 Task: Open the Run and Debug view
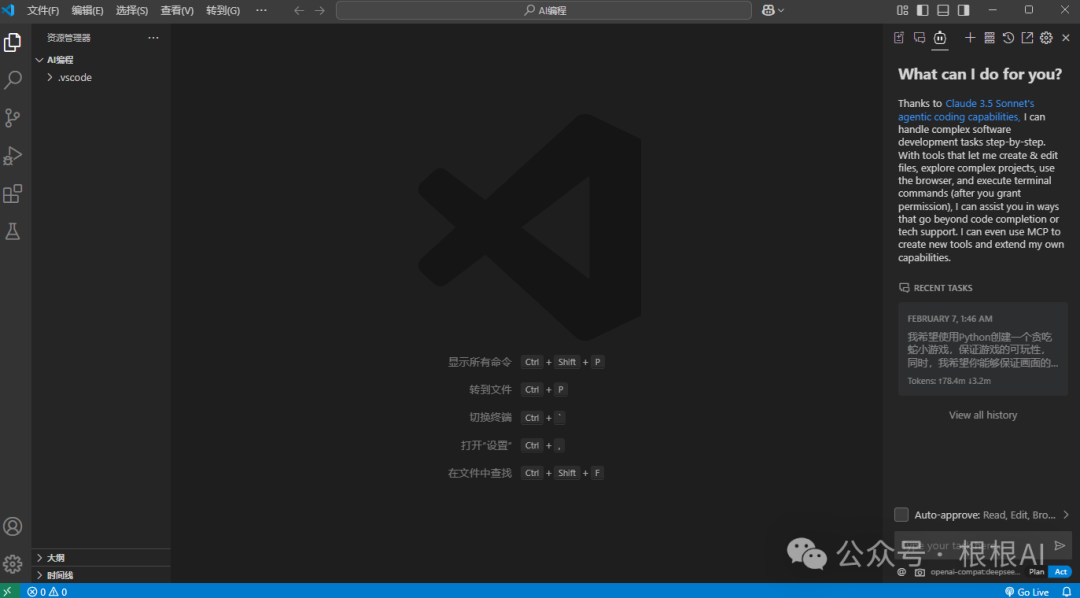(x=12, y=156)
